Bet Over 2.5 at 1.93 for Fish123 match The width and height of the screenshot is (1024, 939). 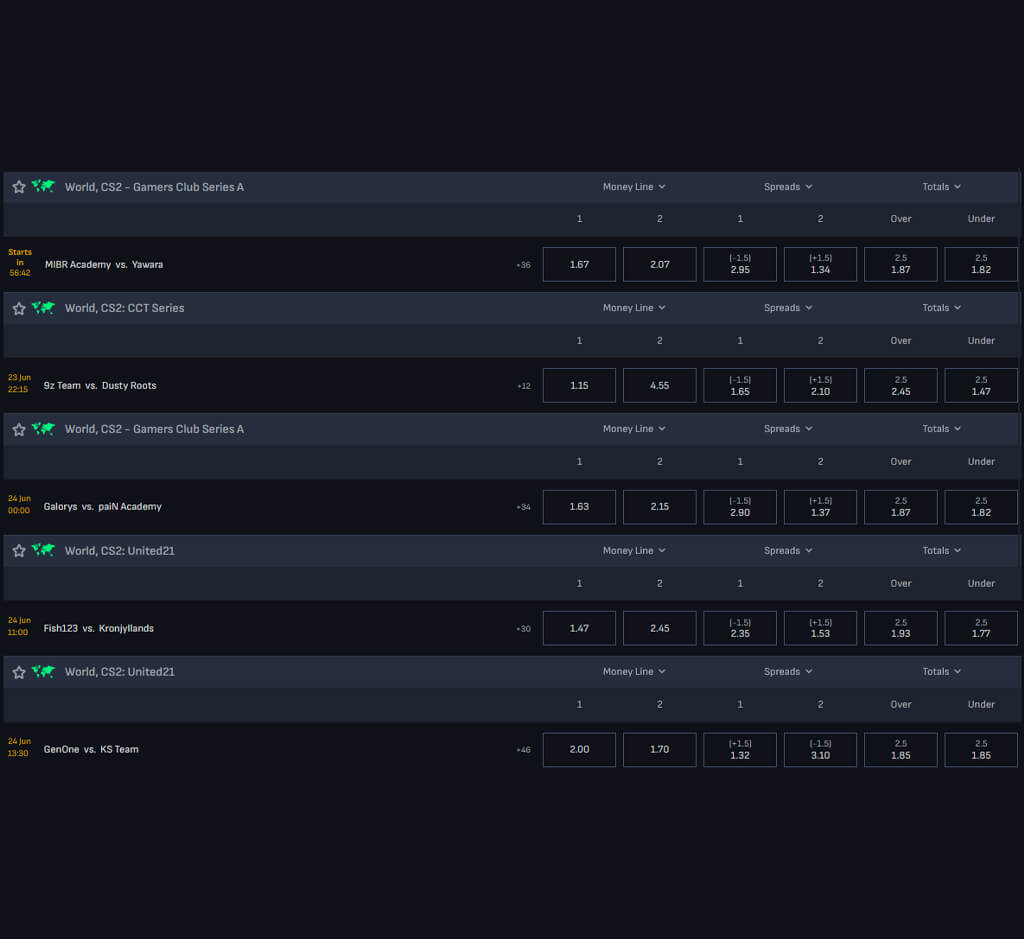coord(901,628)
